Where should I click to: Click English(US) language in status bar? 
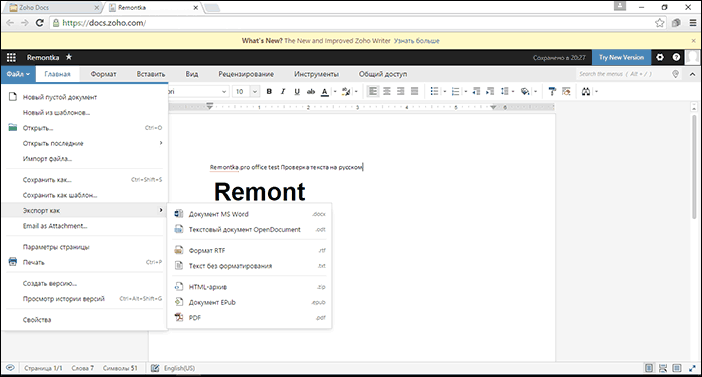pyautogui.click(x=179, y=368)
